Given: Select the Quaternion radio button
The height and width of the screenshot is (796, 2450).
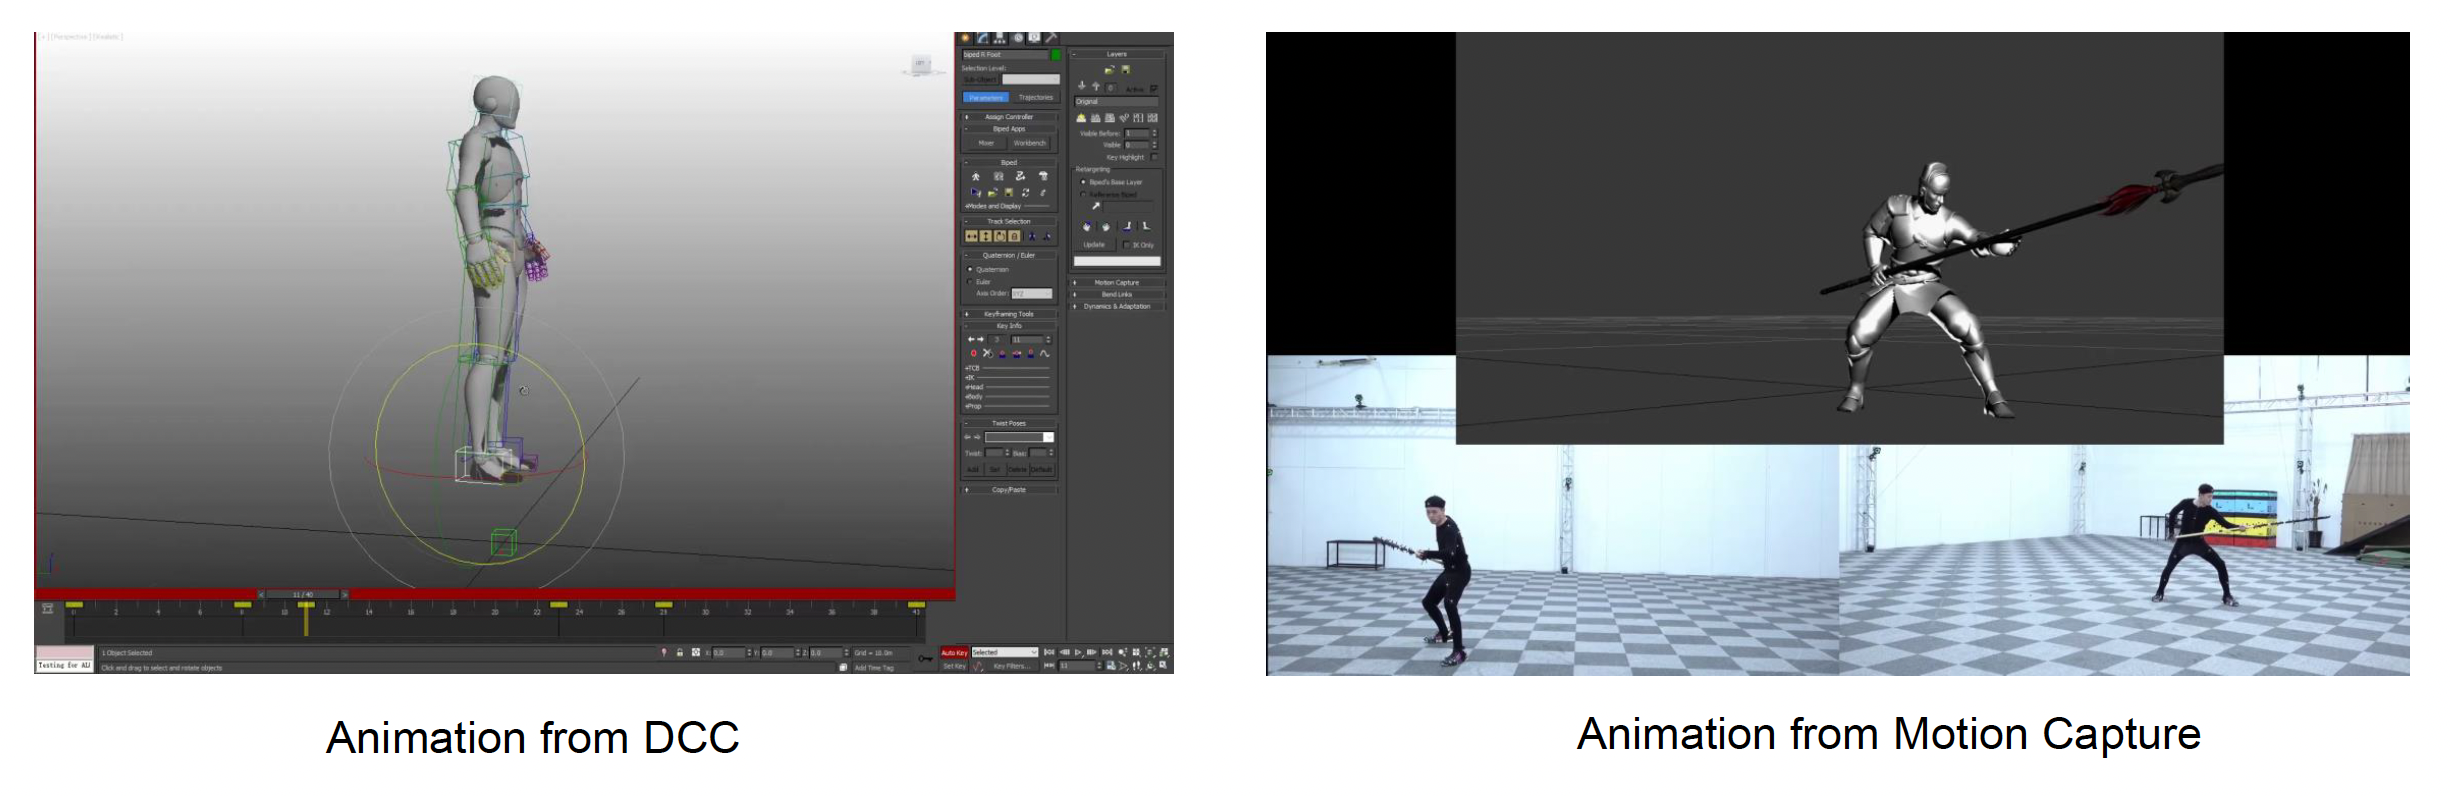Looking at the screenshot, I should tap(970, 270).
